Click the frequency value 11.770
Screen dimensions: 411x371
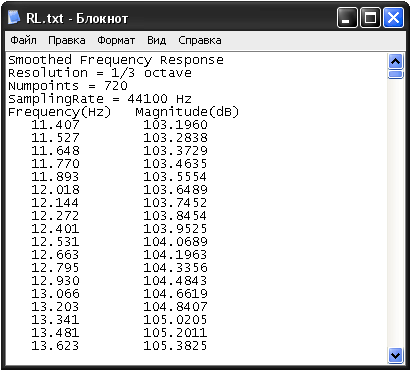click(x=55, y=164)
